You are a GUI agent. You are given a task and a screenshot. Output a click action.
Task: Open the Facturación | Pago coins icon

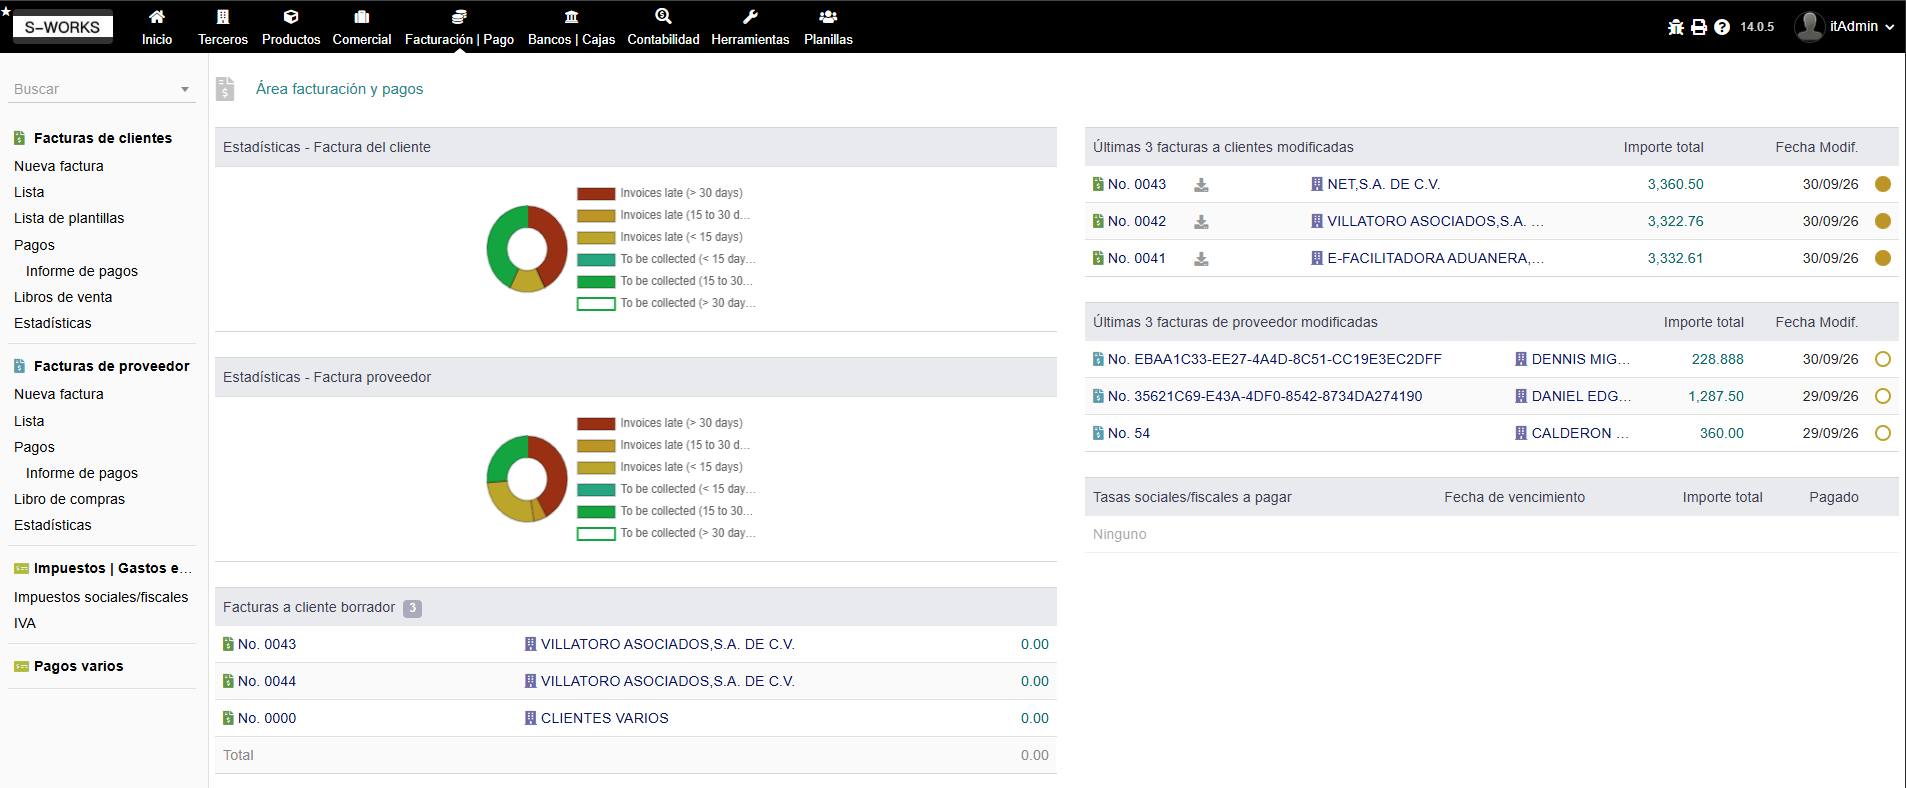(459, 17)
